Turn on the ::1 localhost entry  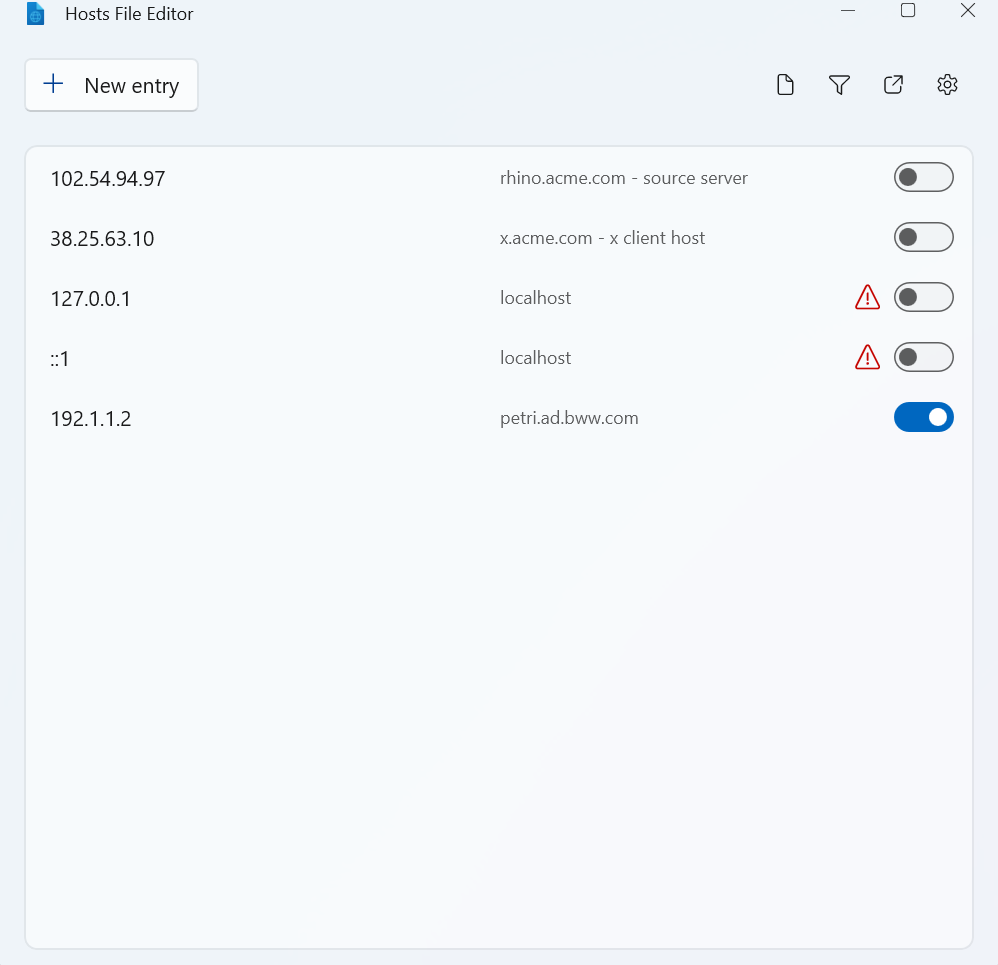point(923,357)
